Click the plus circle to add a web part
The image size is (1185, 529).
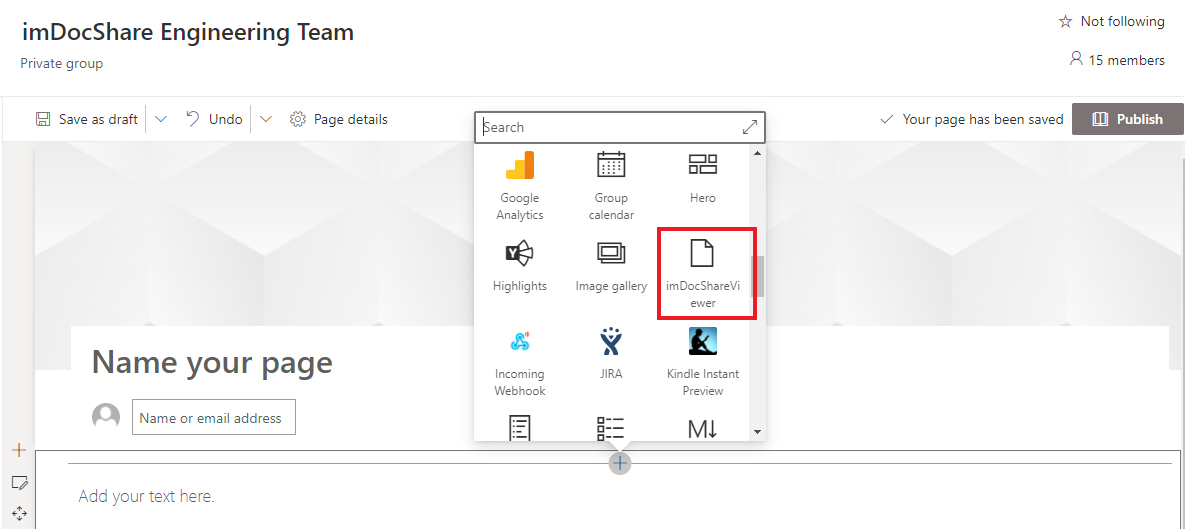pos(619,462)
